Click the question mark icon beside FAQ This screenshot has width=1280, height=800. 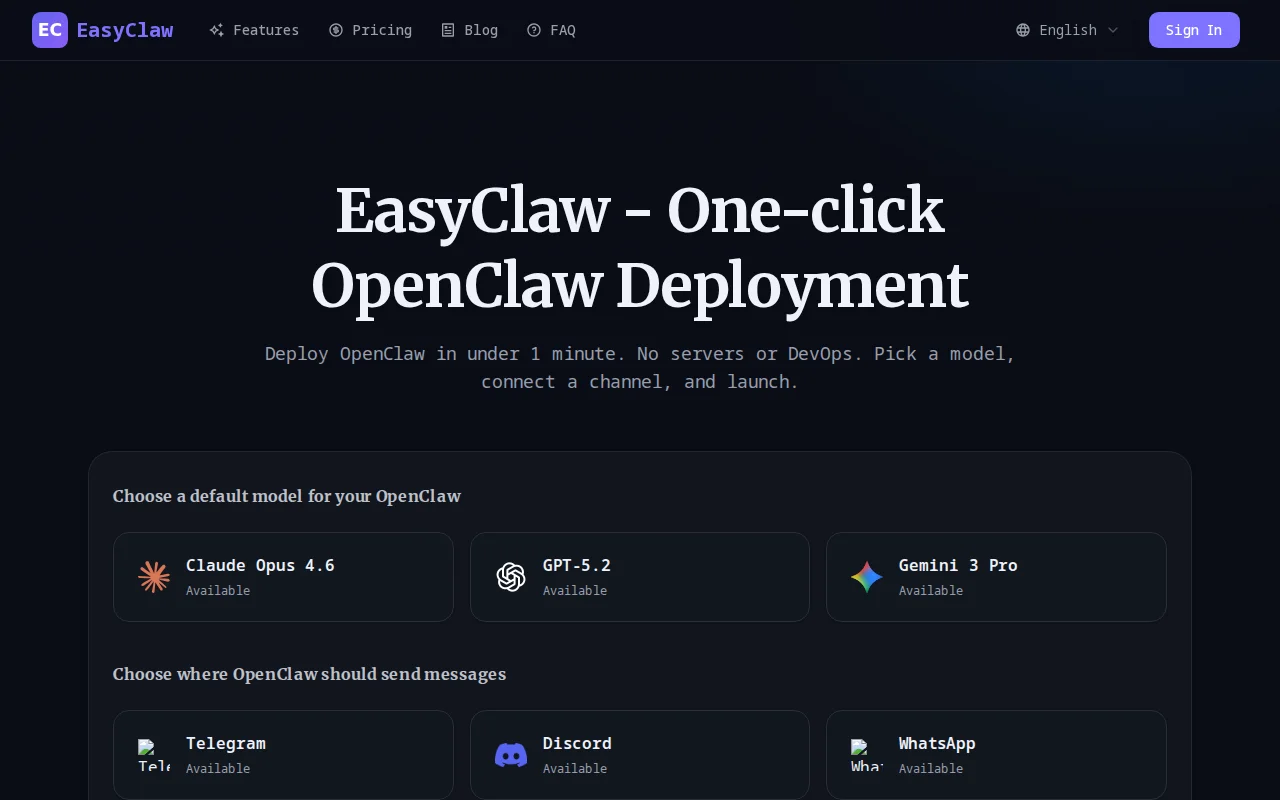tap(534, 30)
